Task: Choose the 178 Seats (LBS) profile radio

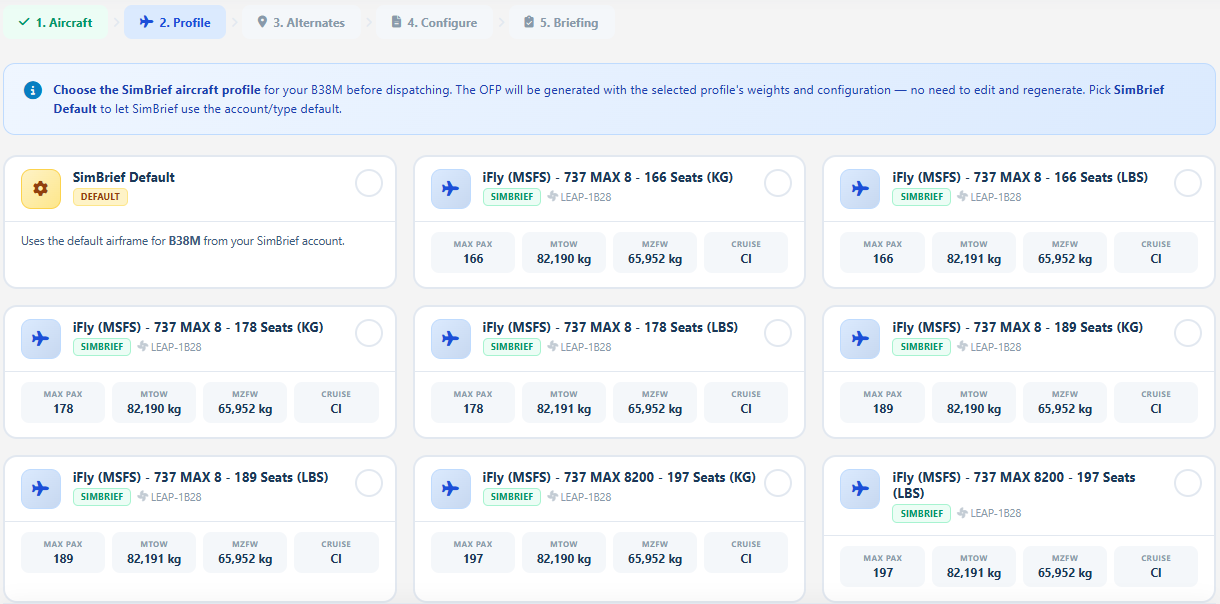Action: (x=778, y=333)
